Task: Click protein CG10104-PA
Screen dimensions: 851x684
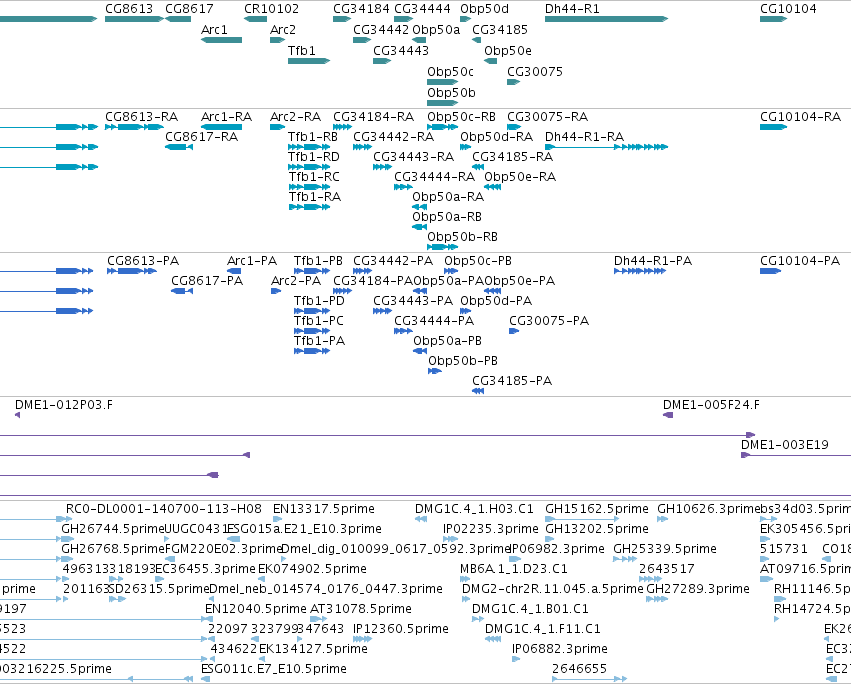Action: (x=770, y=271)
